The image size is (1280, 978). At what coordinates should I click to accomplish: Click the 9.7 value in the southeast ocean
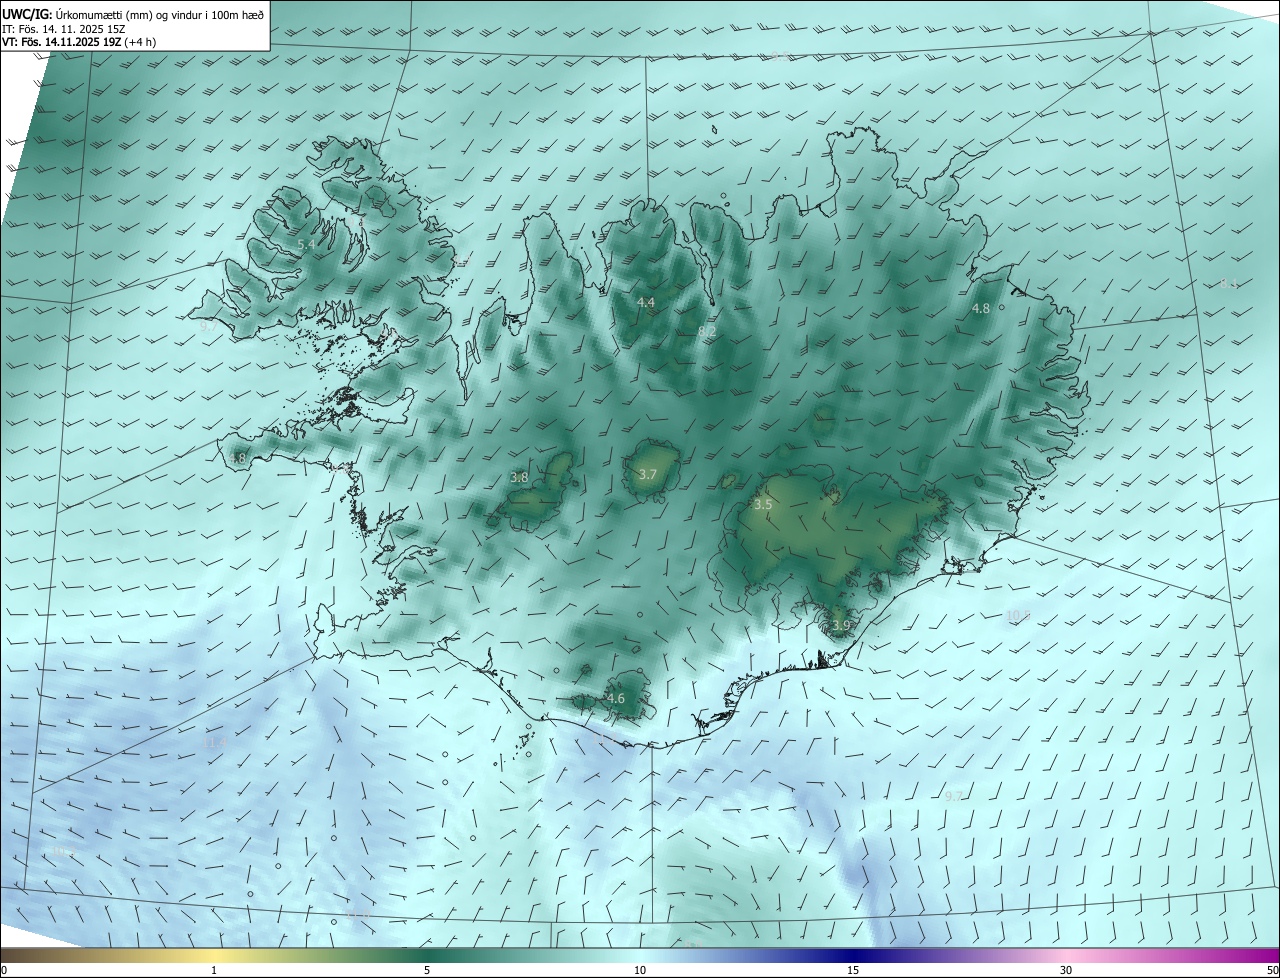point(953,796)
